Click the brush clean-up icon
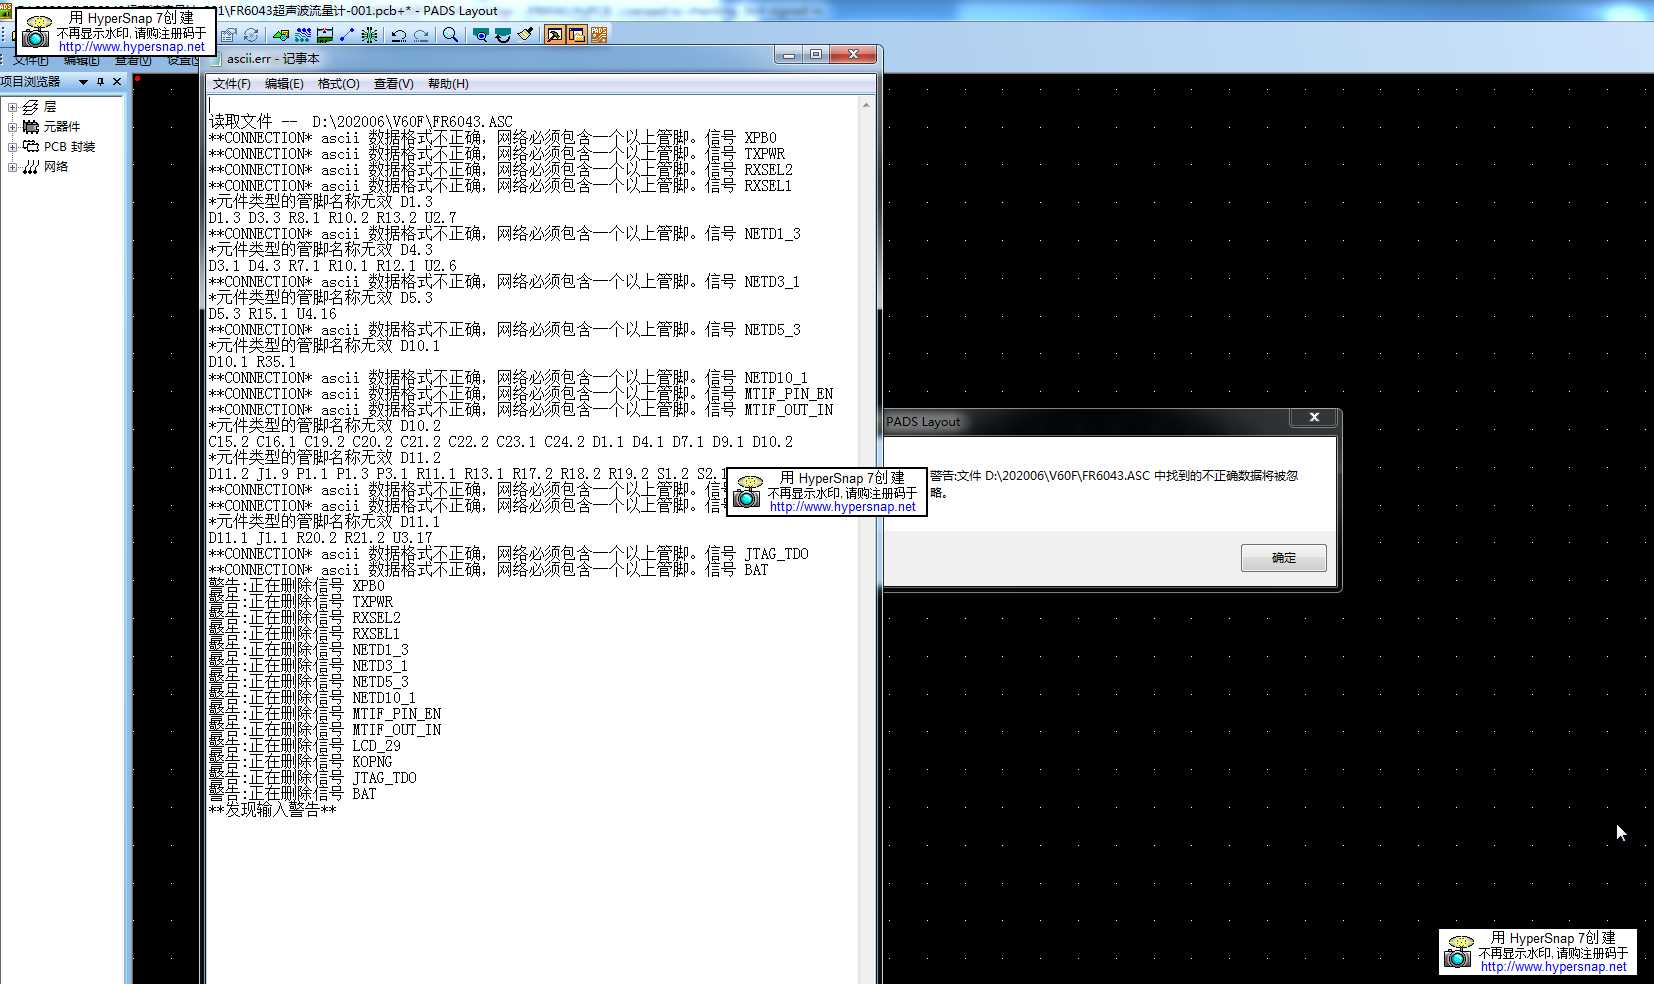1654x984 pixels. 525,35
